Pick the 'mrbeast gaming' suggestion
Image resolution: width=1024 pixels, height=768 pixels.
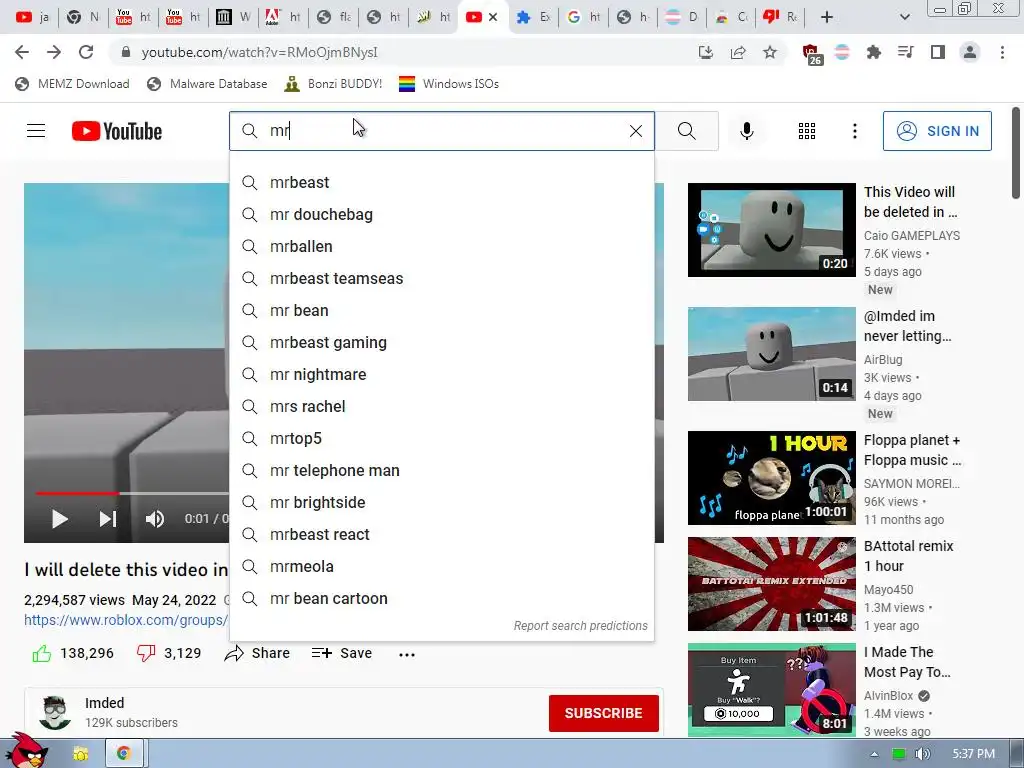point(441,342)
